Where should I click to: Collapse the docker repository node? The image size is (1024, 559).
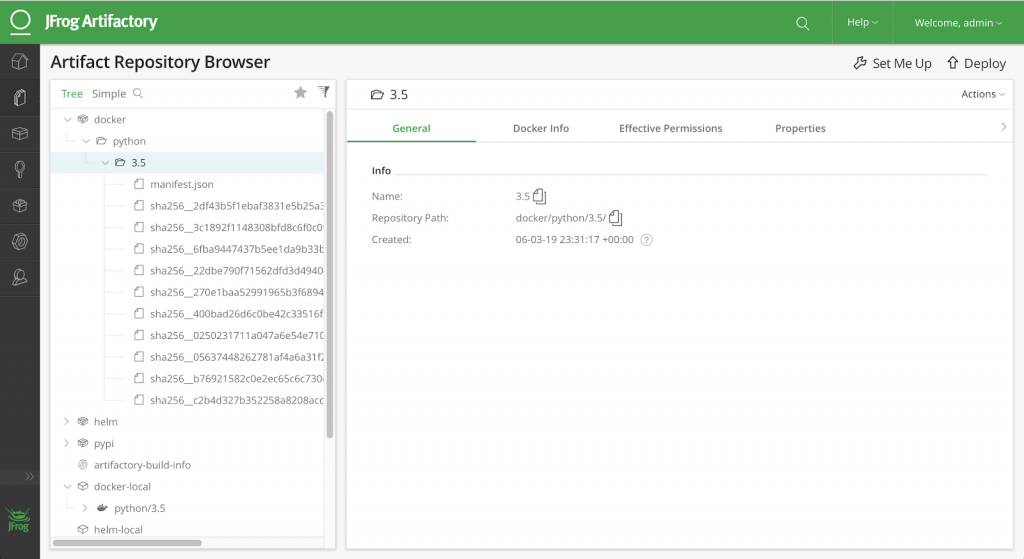pos(67,120)
